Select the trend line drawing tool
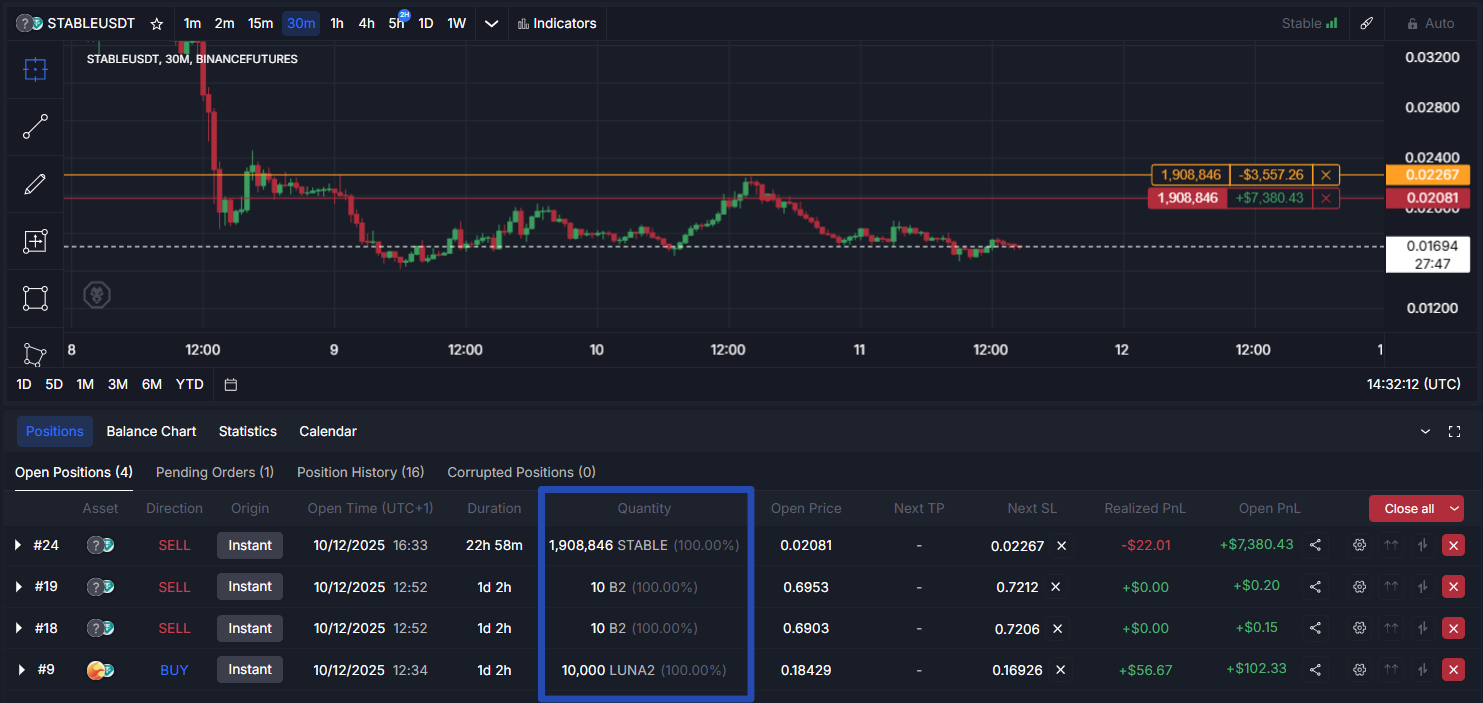The image size is (1483, 703). [x=35, y=127]
